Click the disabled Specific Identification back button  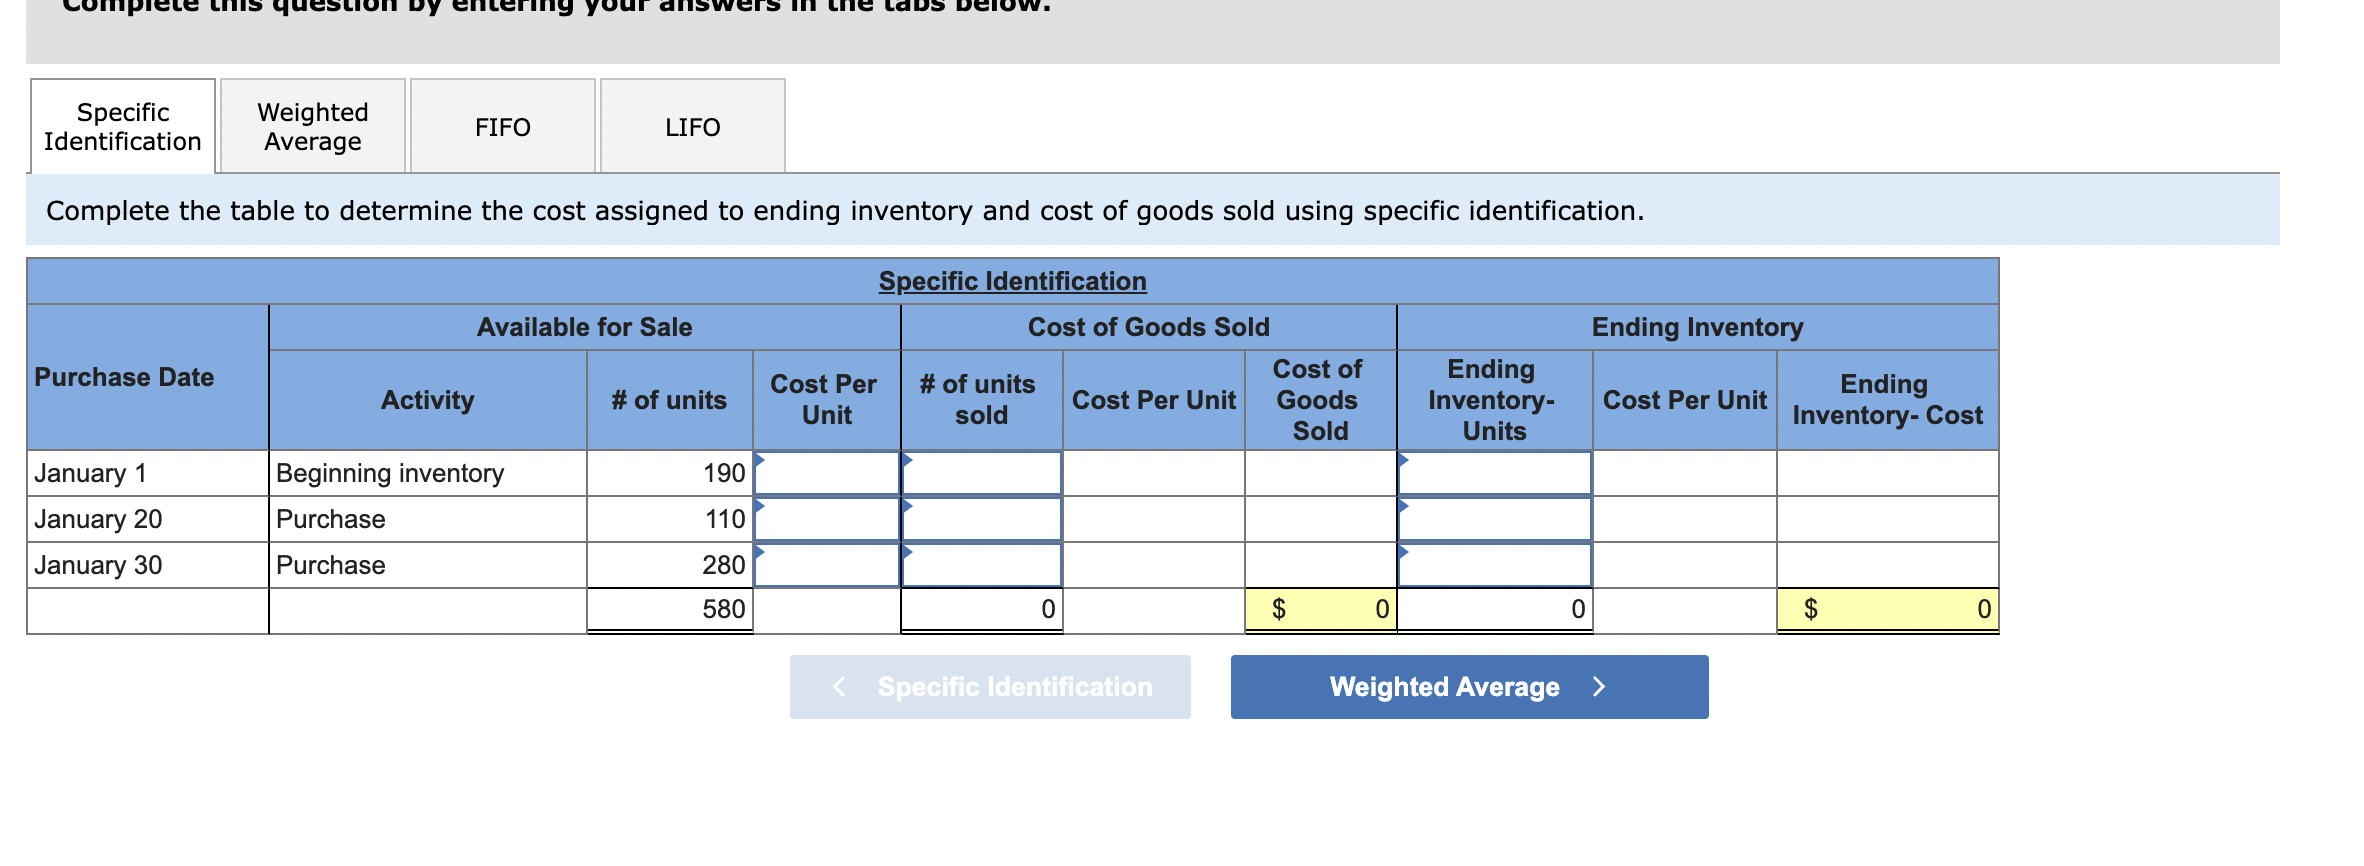[990, 687]
